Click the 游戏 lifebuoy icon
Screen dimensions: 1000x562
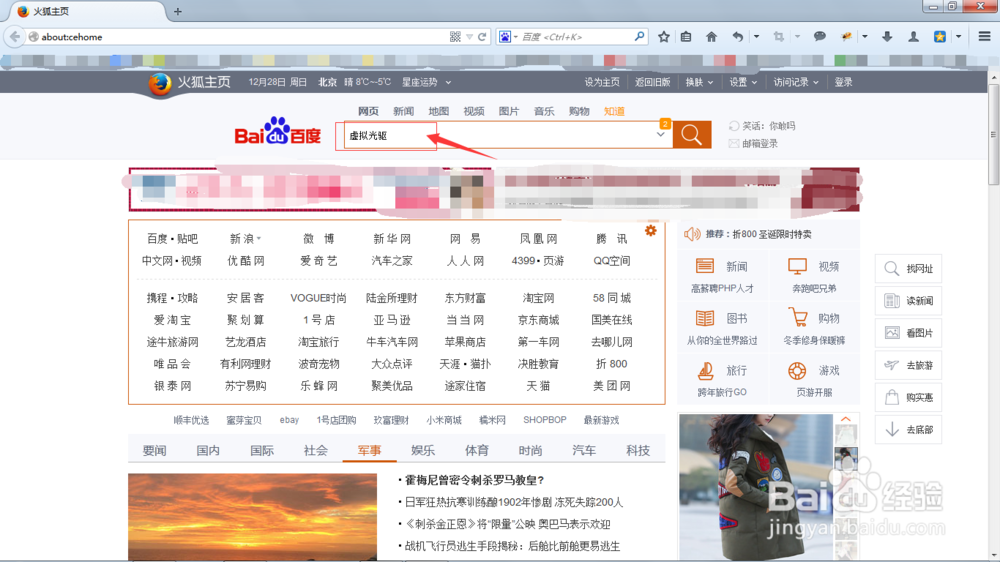pos(797,370)
